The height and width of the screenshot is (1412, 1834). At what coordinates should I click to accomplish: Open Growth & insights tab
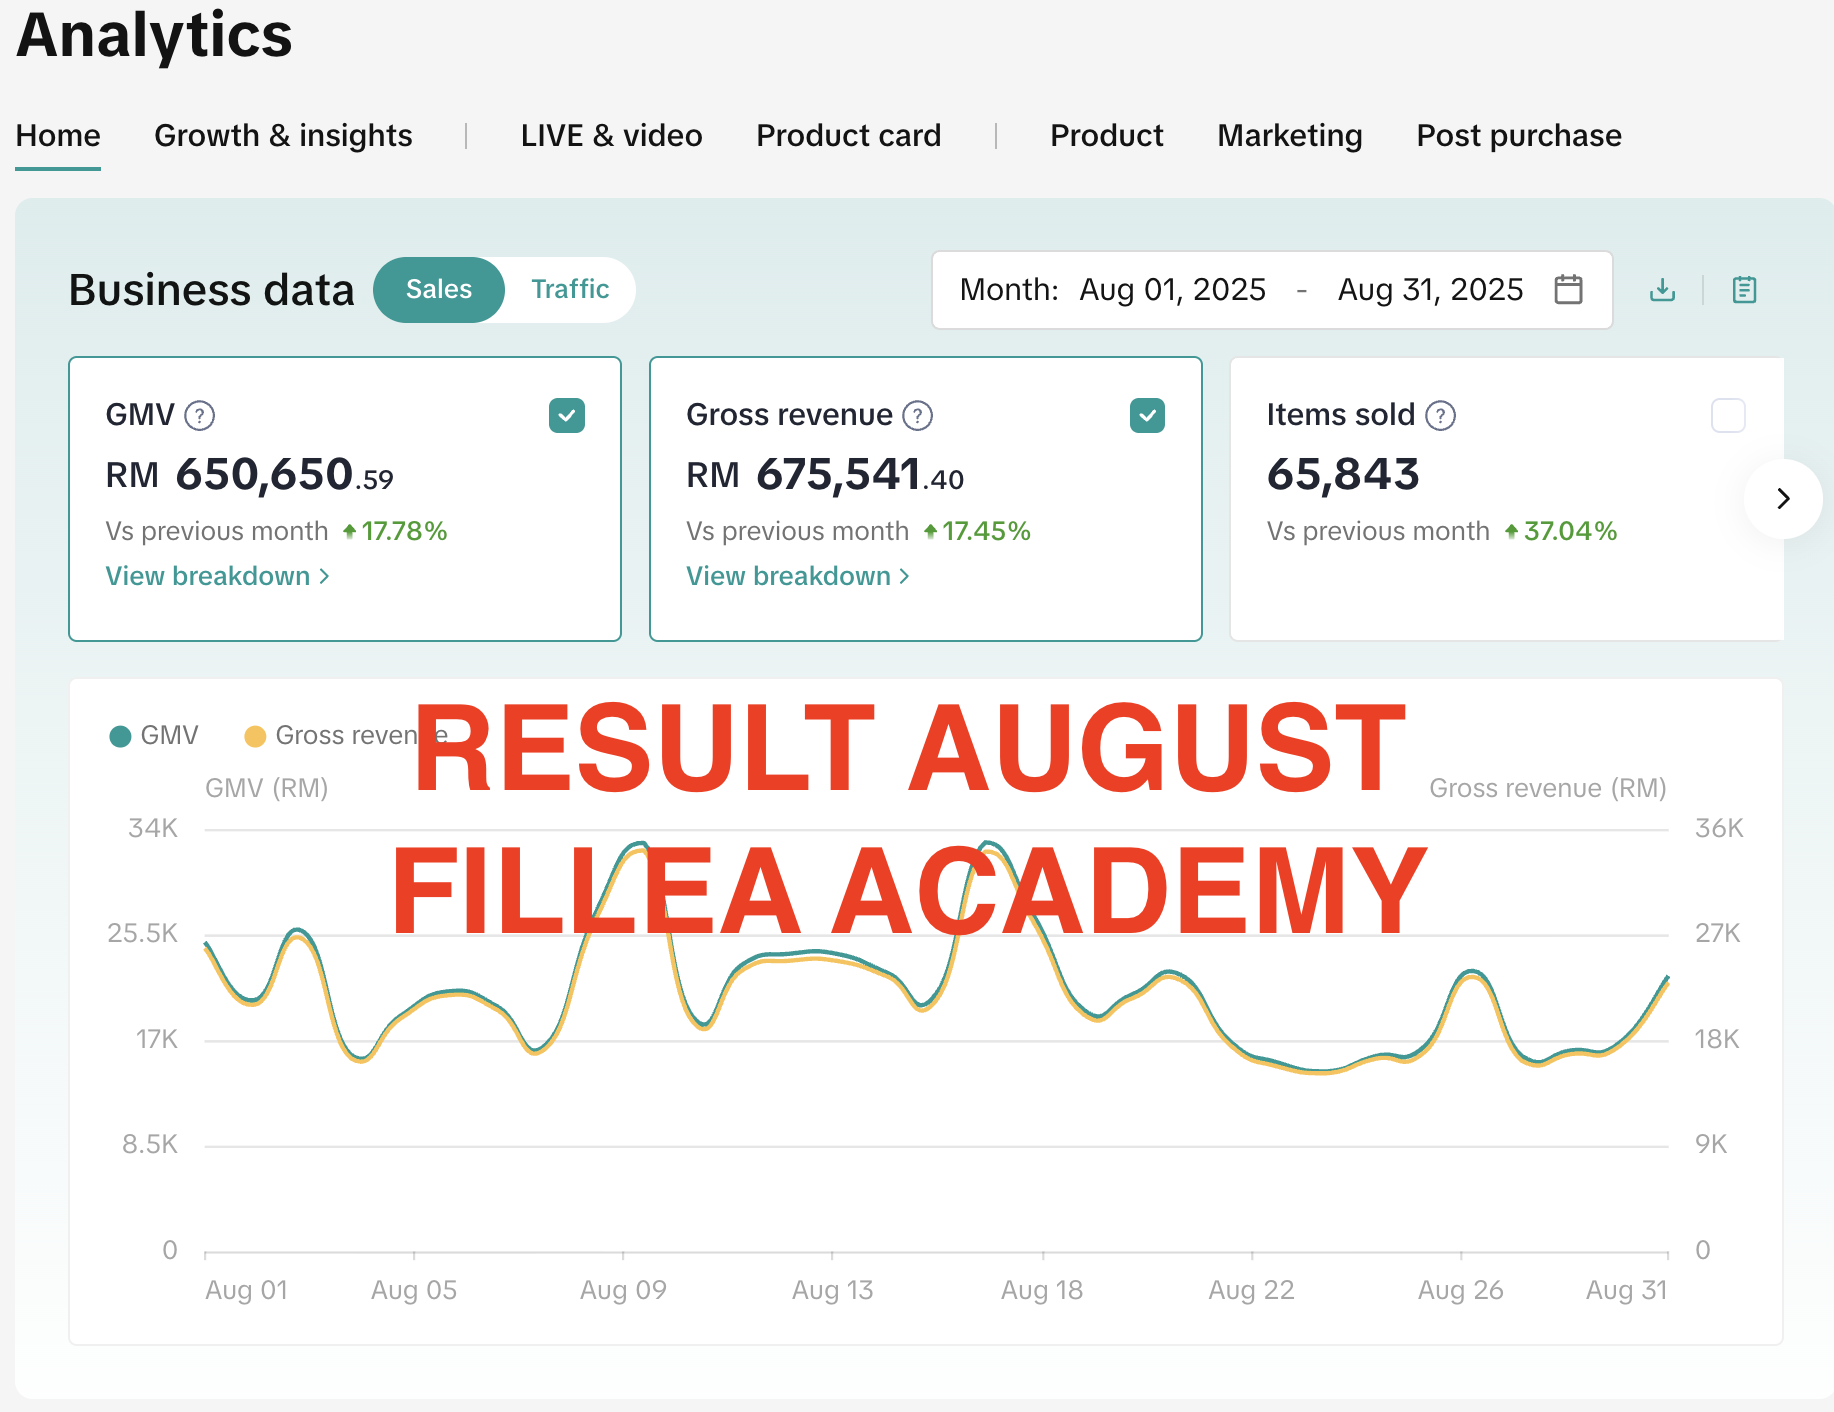coord(283,135)
